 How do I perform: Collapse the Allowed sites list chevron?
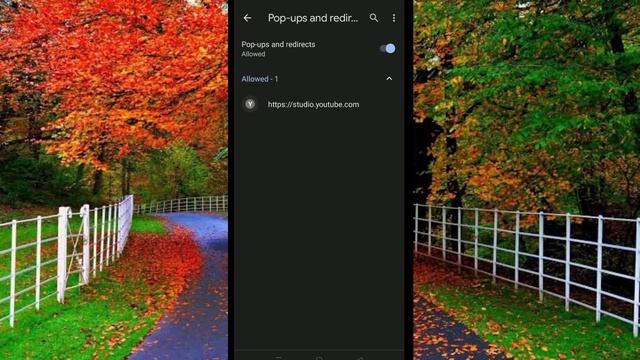tap(389, 78)
